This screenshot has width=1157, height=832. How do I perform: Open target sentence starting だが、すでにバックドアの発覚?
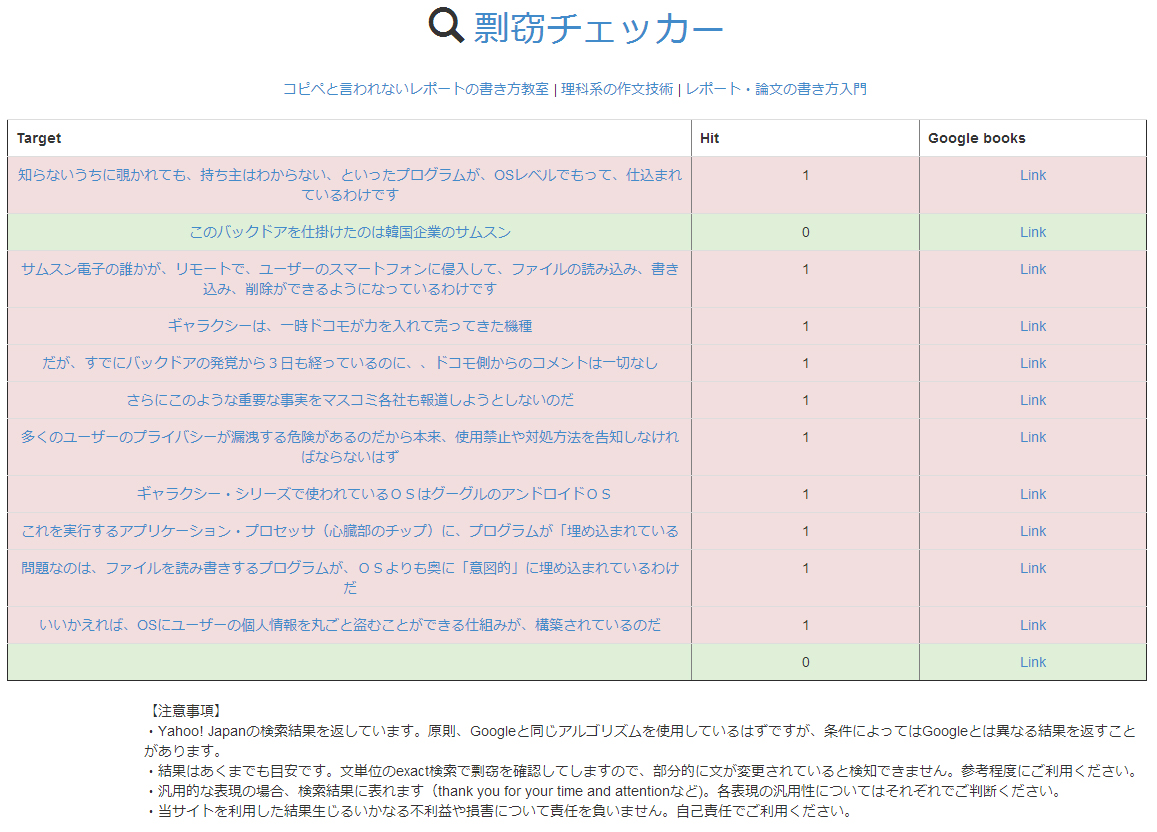350,363
